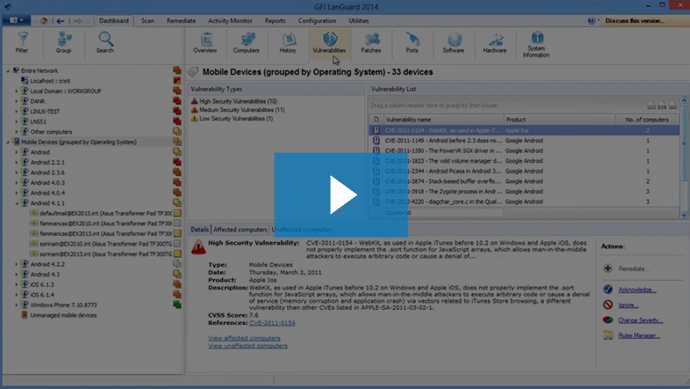
Task: Open the Dashboard tab
Action: point(114,21)
